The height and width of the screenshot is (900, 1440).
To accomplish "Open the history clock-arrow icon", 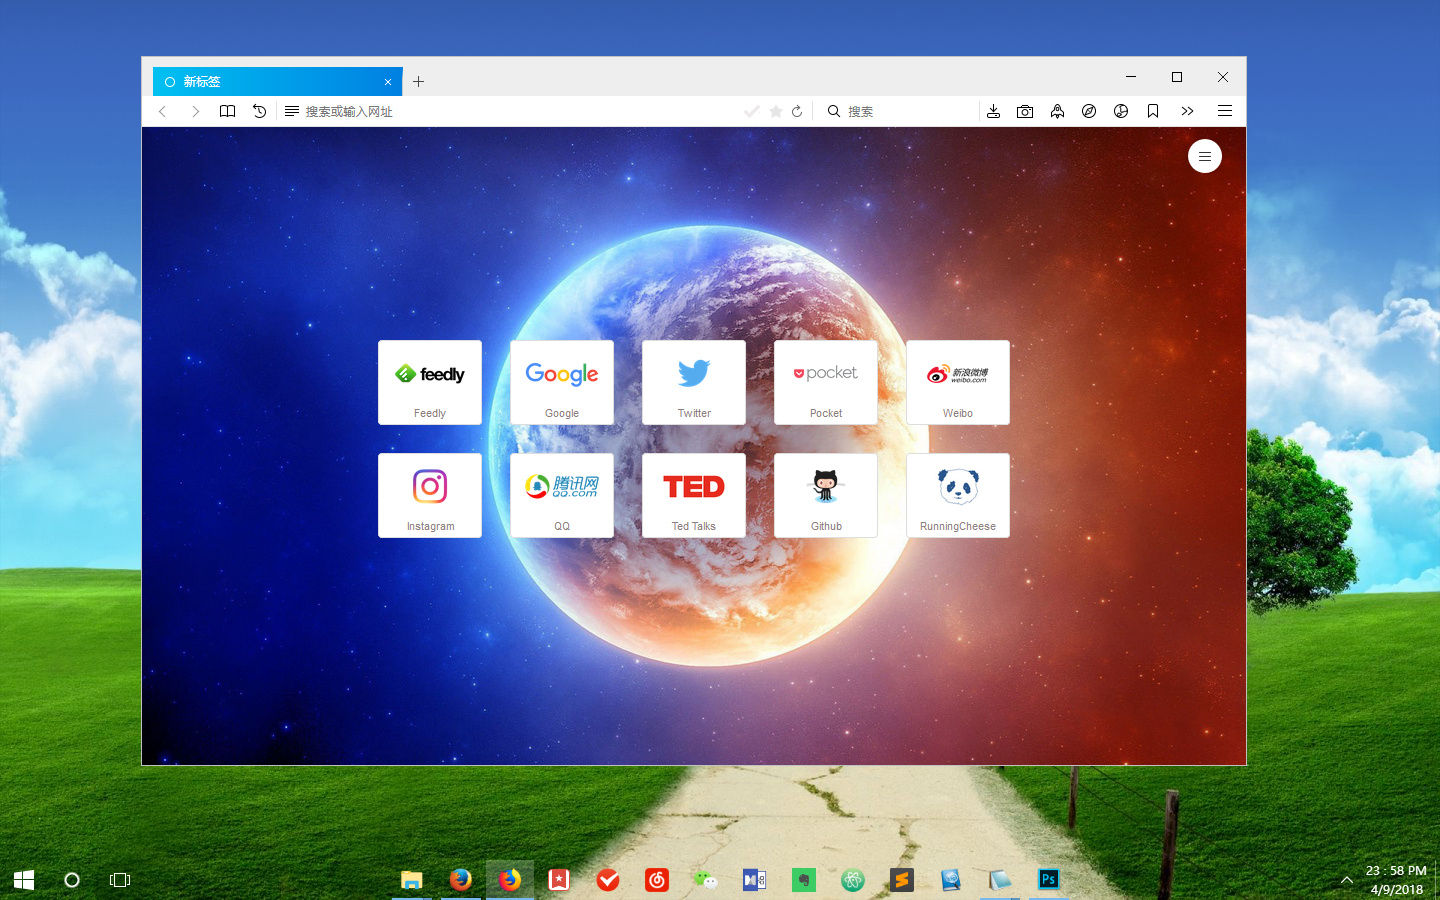I will pos(259,111).
